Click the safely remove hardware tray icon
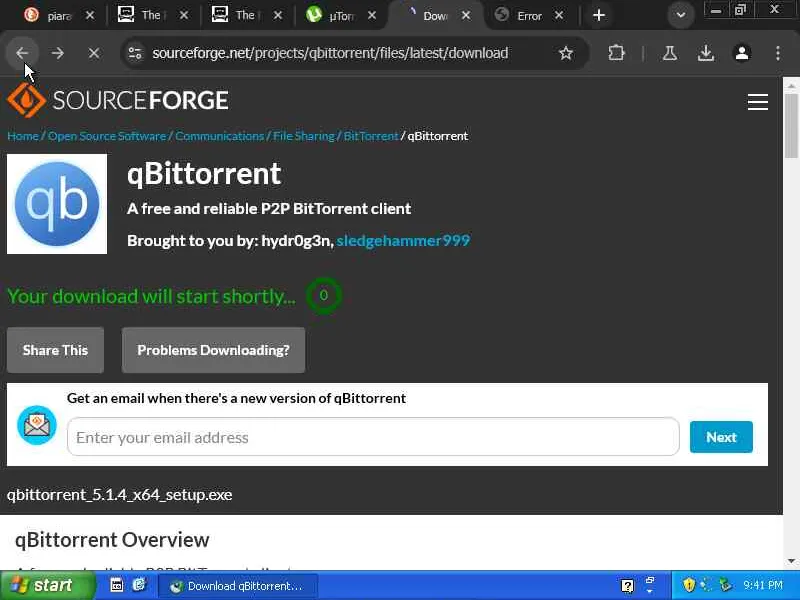 (725, 585)
